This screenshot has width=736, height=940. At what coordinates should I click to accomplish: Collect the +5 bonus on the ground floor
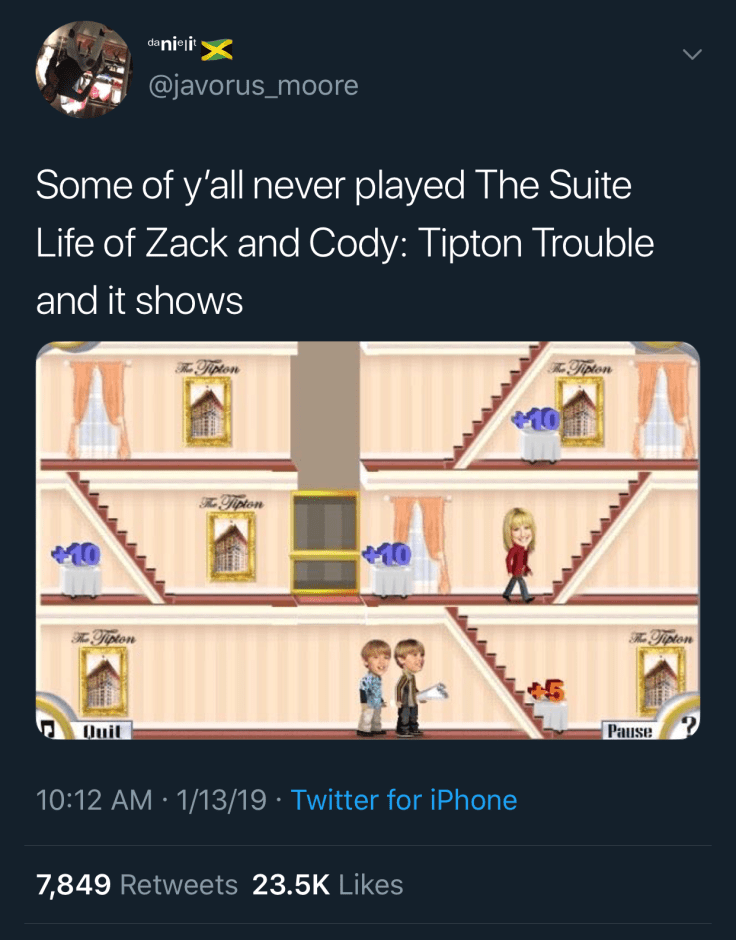tap(544, 689)
